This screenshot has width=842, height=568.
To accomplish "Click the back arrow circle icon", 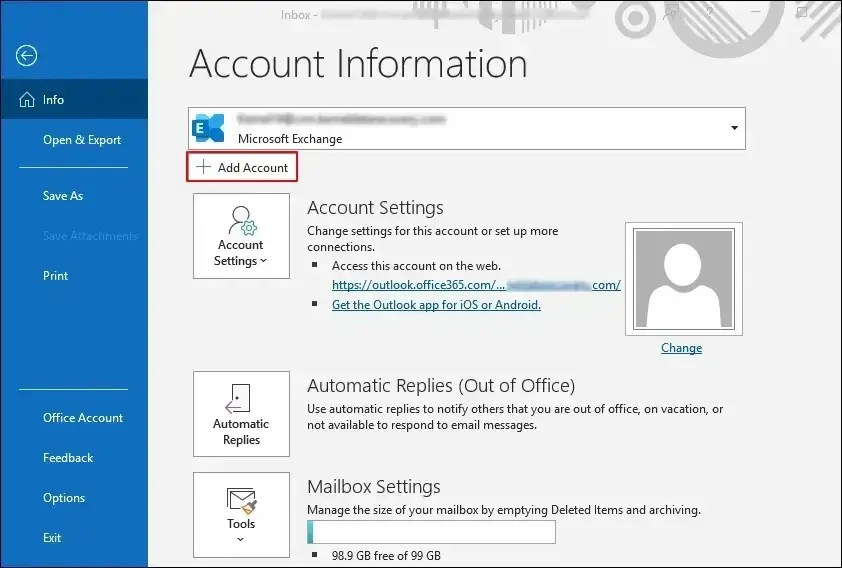I will click(x=26, y=55).
